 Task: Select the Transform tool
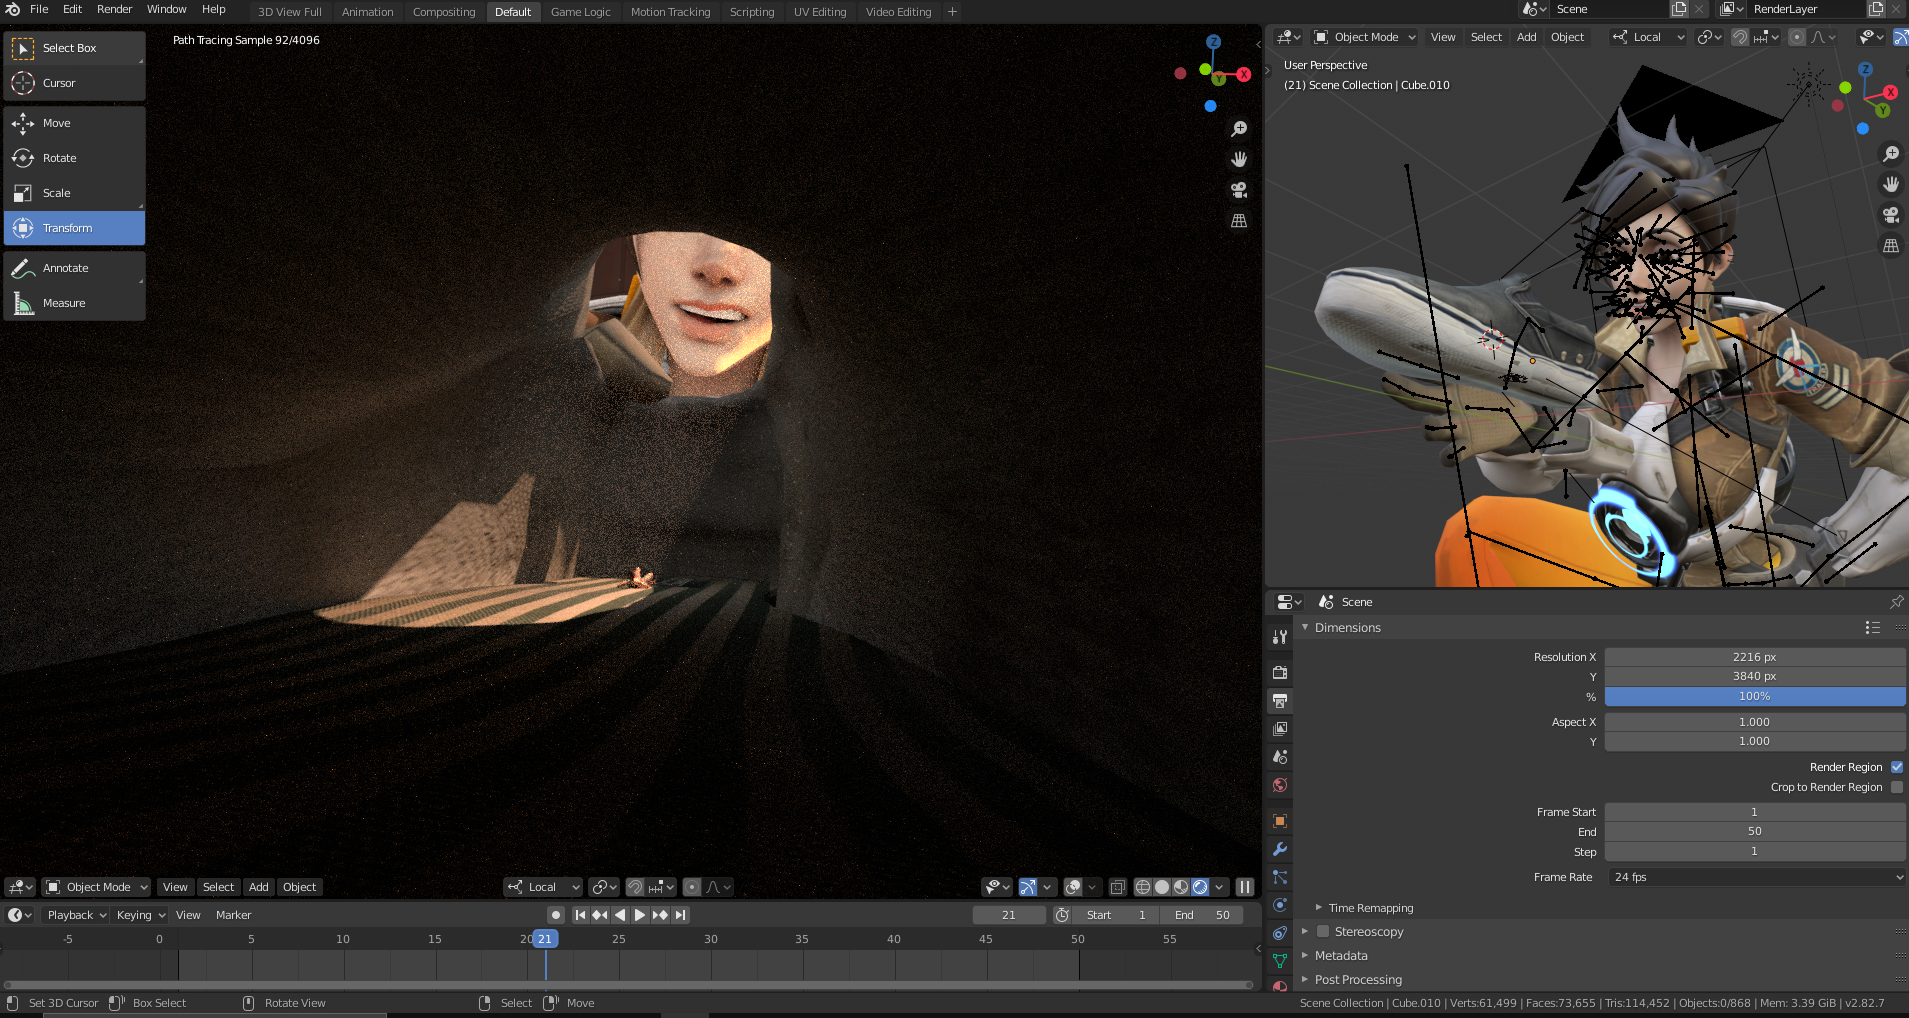point(75,228)
